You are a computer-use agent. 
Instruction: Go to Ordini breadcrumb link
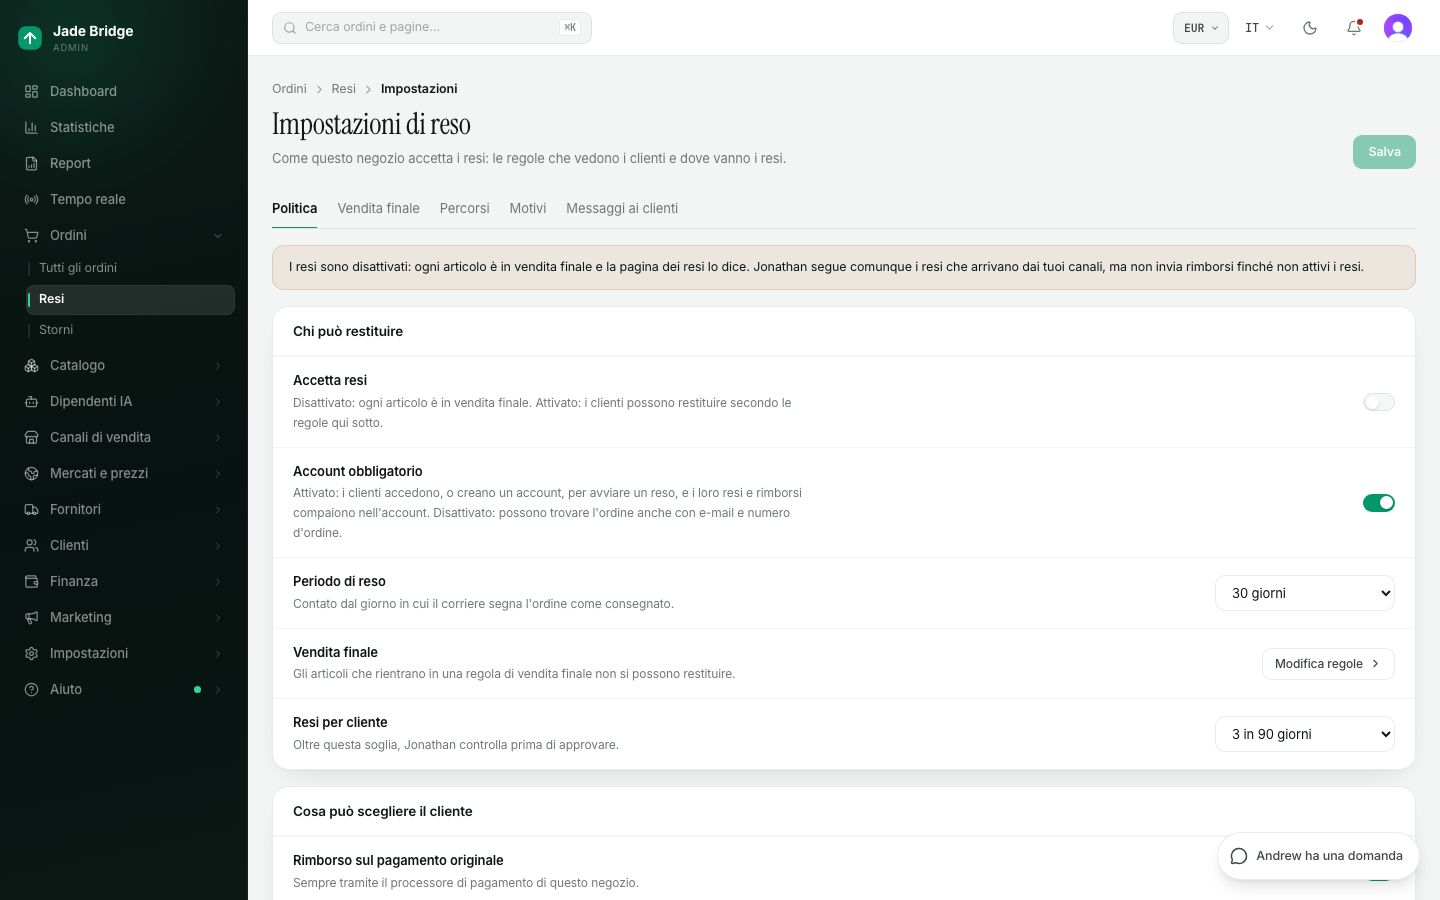point(289,89)
